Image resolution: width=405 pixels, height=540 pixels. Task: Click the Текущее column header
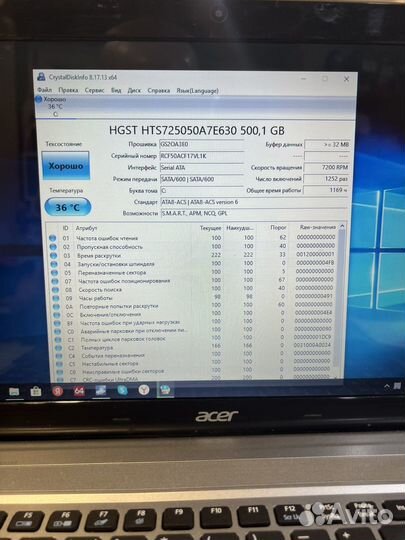pos(210,228)
